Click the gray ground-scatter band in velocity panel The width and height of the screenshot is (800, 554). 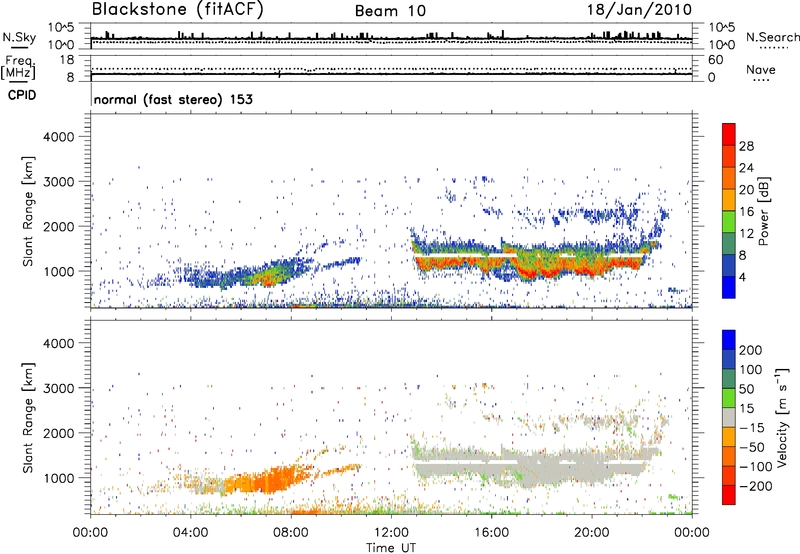coord(531,462)
